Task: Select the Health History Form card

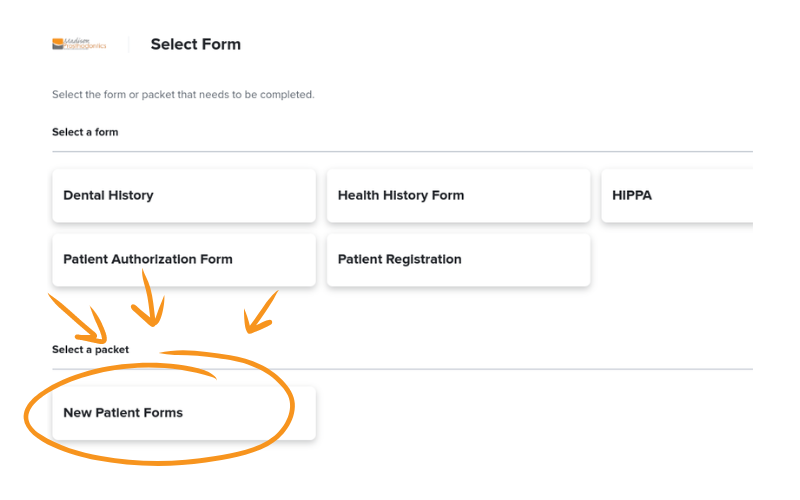Action: [x=458, y=195]
